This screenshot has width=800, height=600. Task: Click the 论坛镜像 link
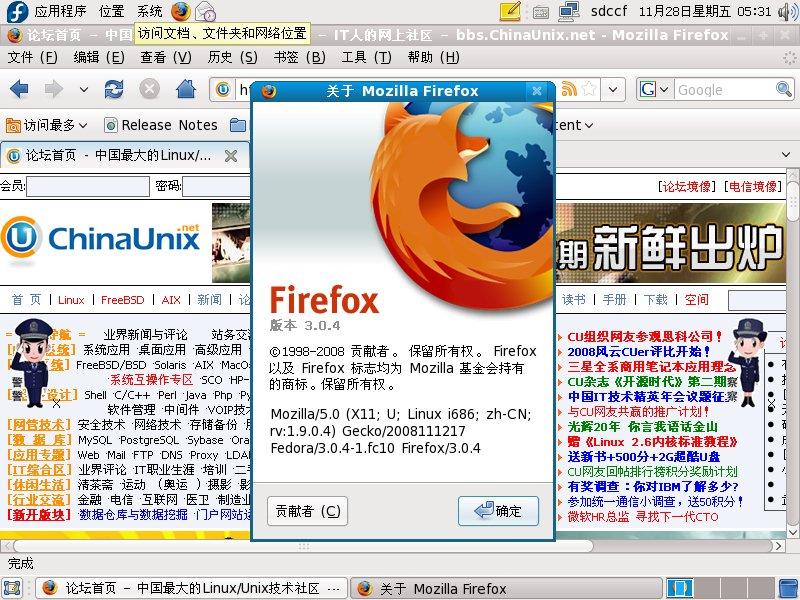point(687,186)
